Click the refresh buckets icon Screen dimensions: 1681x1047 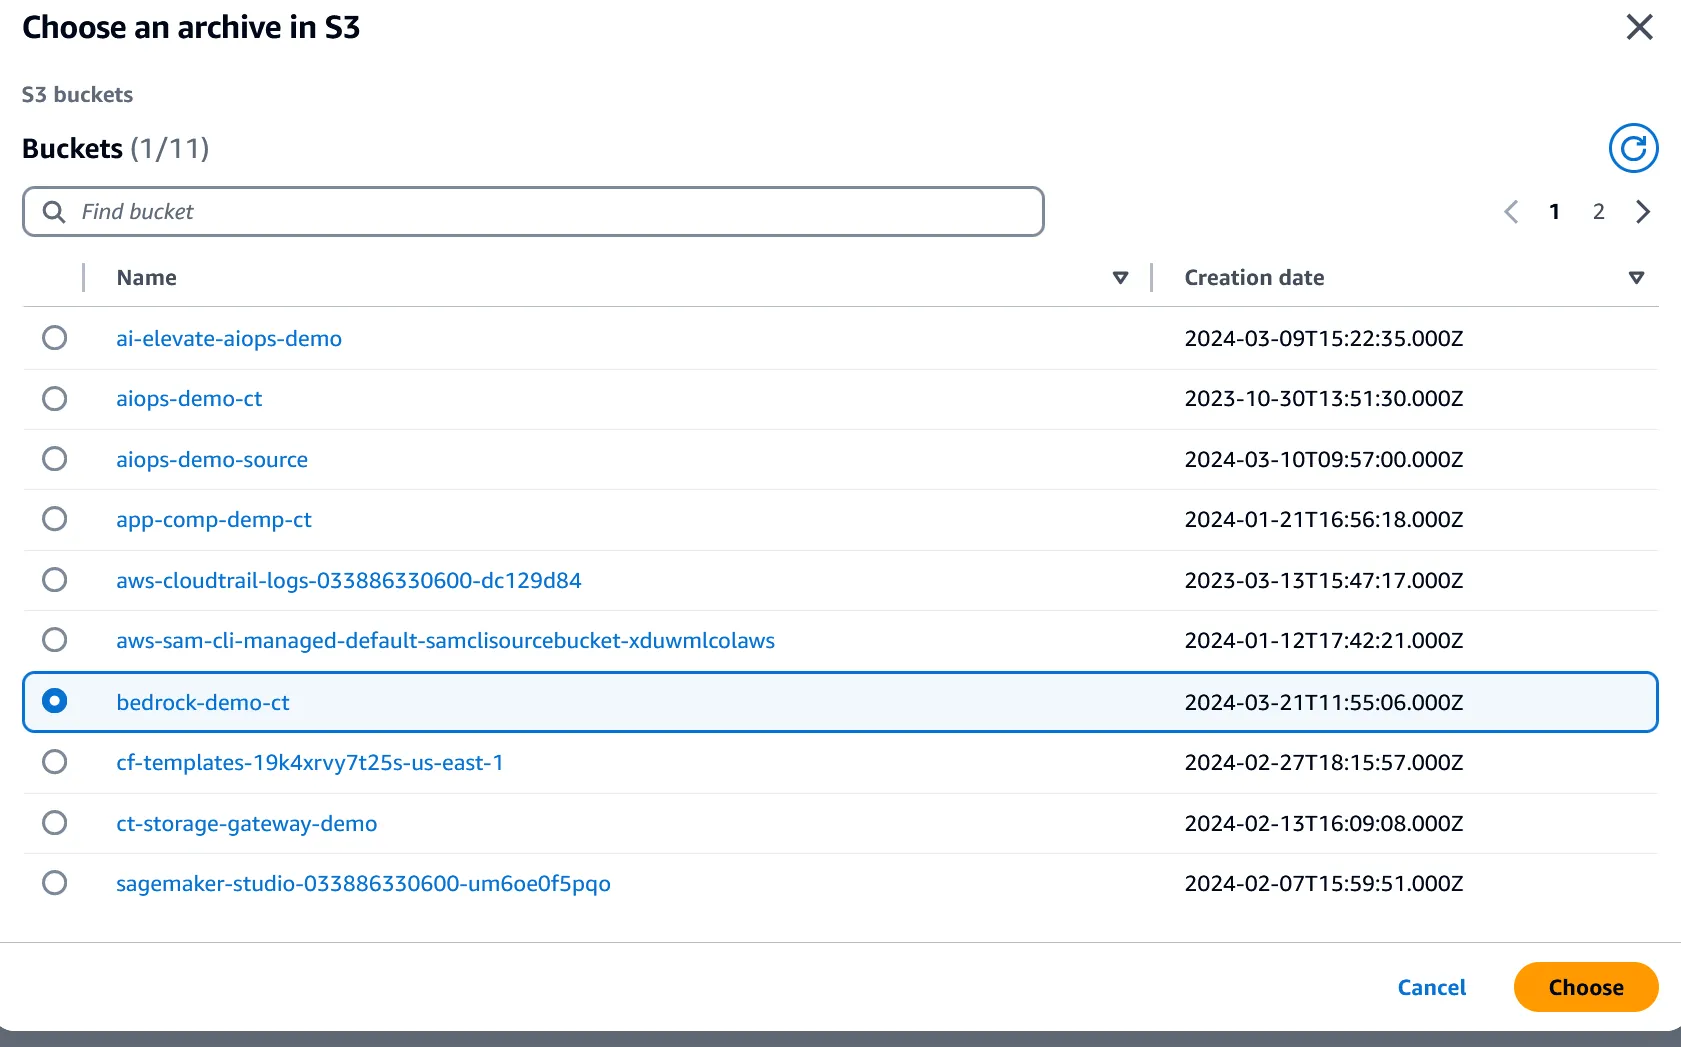[1633, 149]
